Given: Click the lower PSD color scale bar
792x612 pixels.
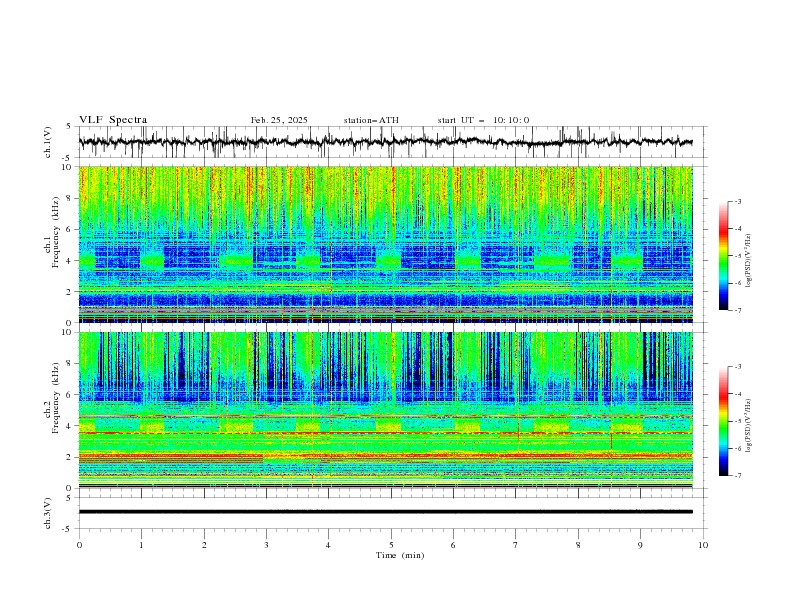Looking at the screenshot, I should [x=723, y=421].
